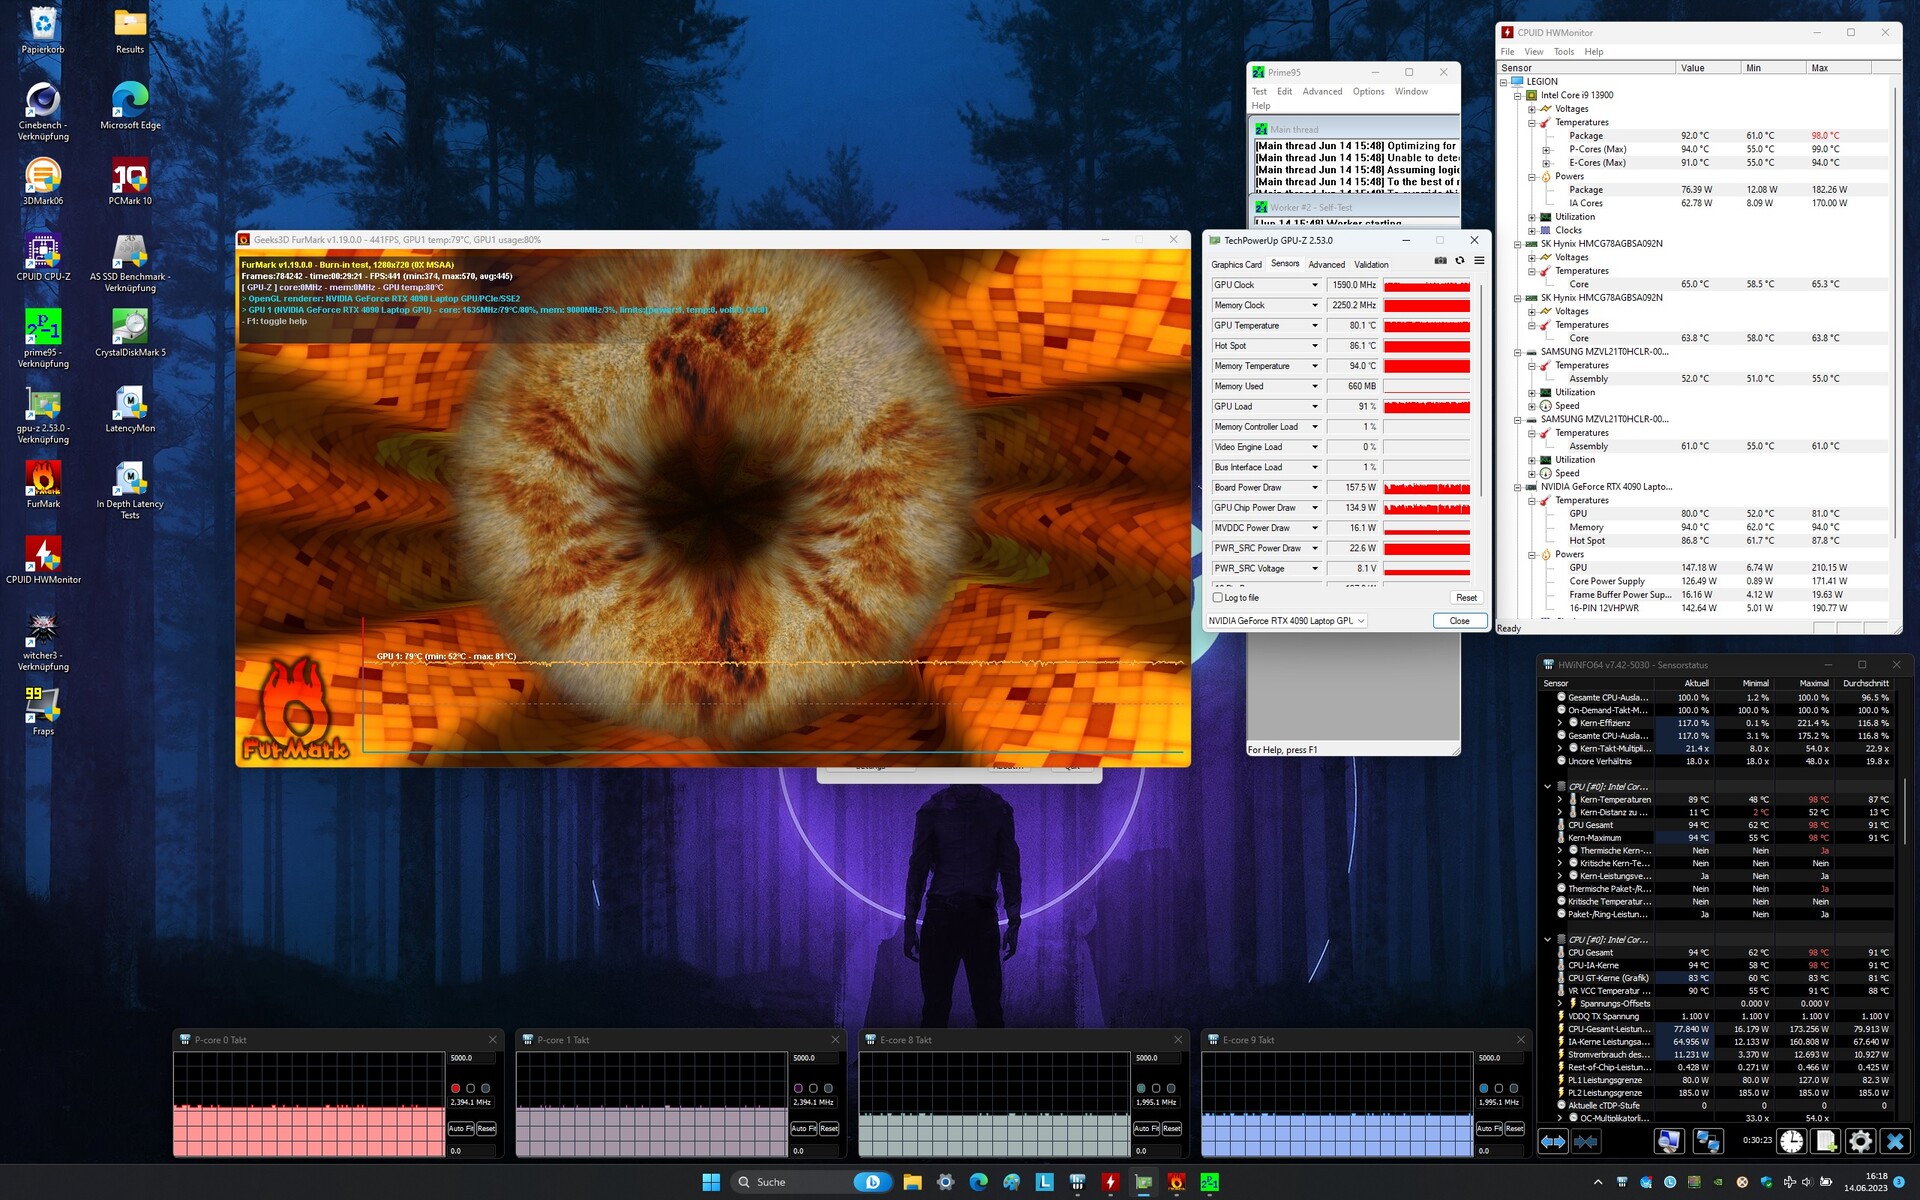
Task: Click GPU-Z screenshot camera icon
Action: point(1440,261)
